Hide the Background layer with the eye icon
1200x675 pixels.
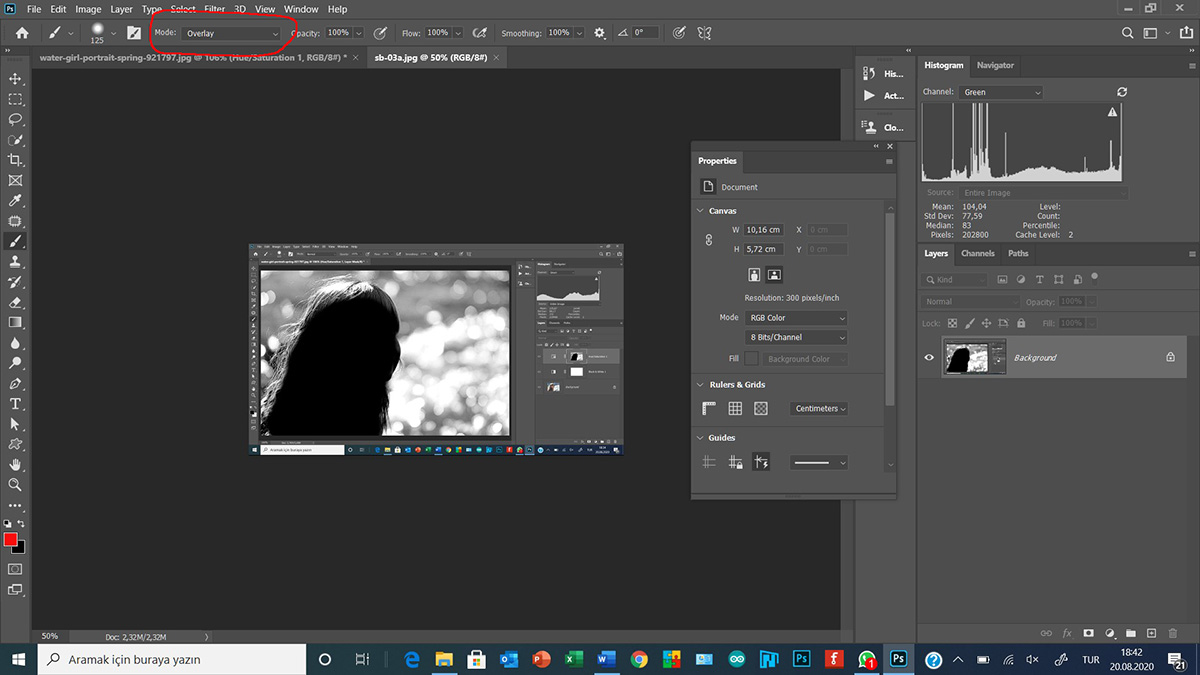coord(929,357)
